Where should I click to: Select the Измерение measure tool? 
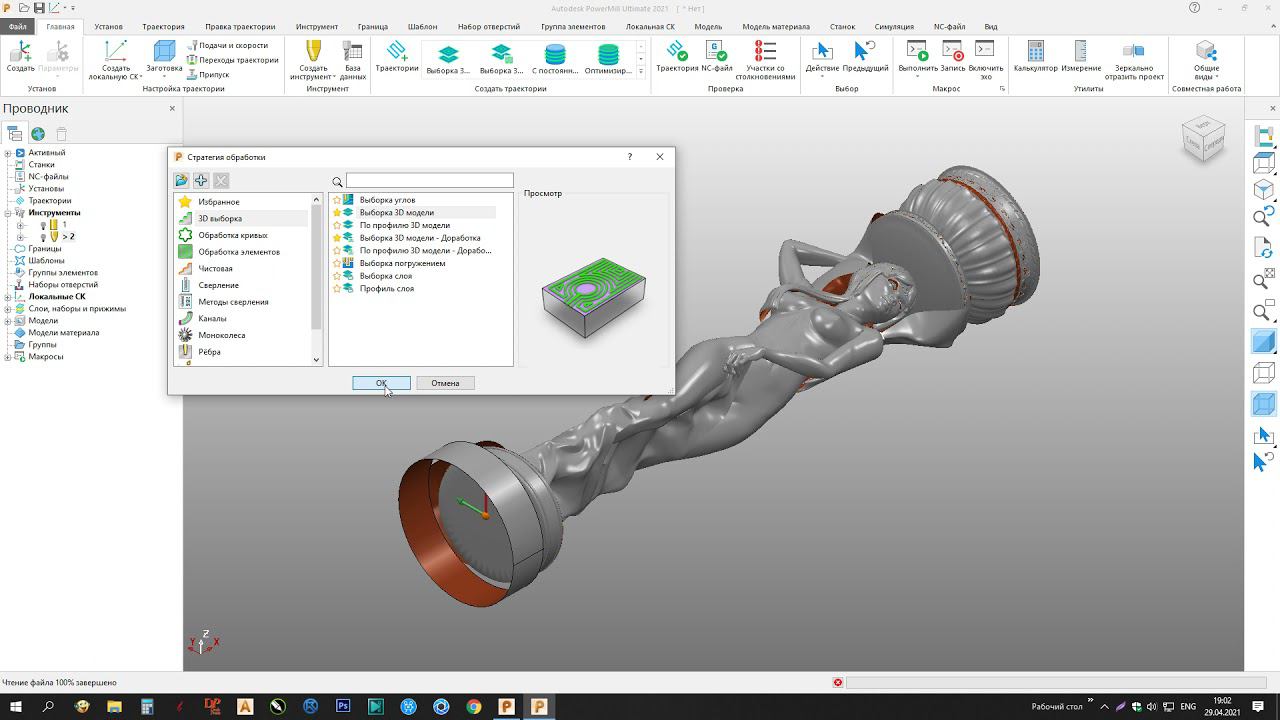tap(1081, 52)
